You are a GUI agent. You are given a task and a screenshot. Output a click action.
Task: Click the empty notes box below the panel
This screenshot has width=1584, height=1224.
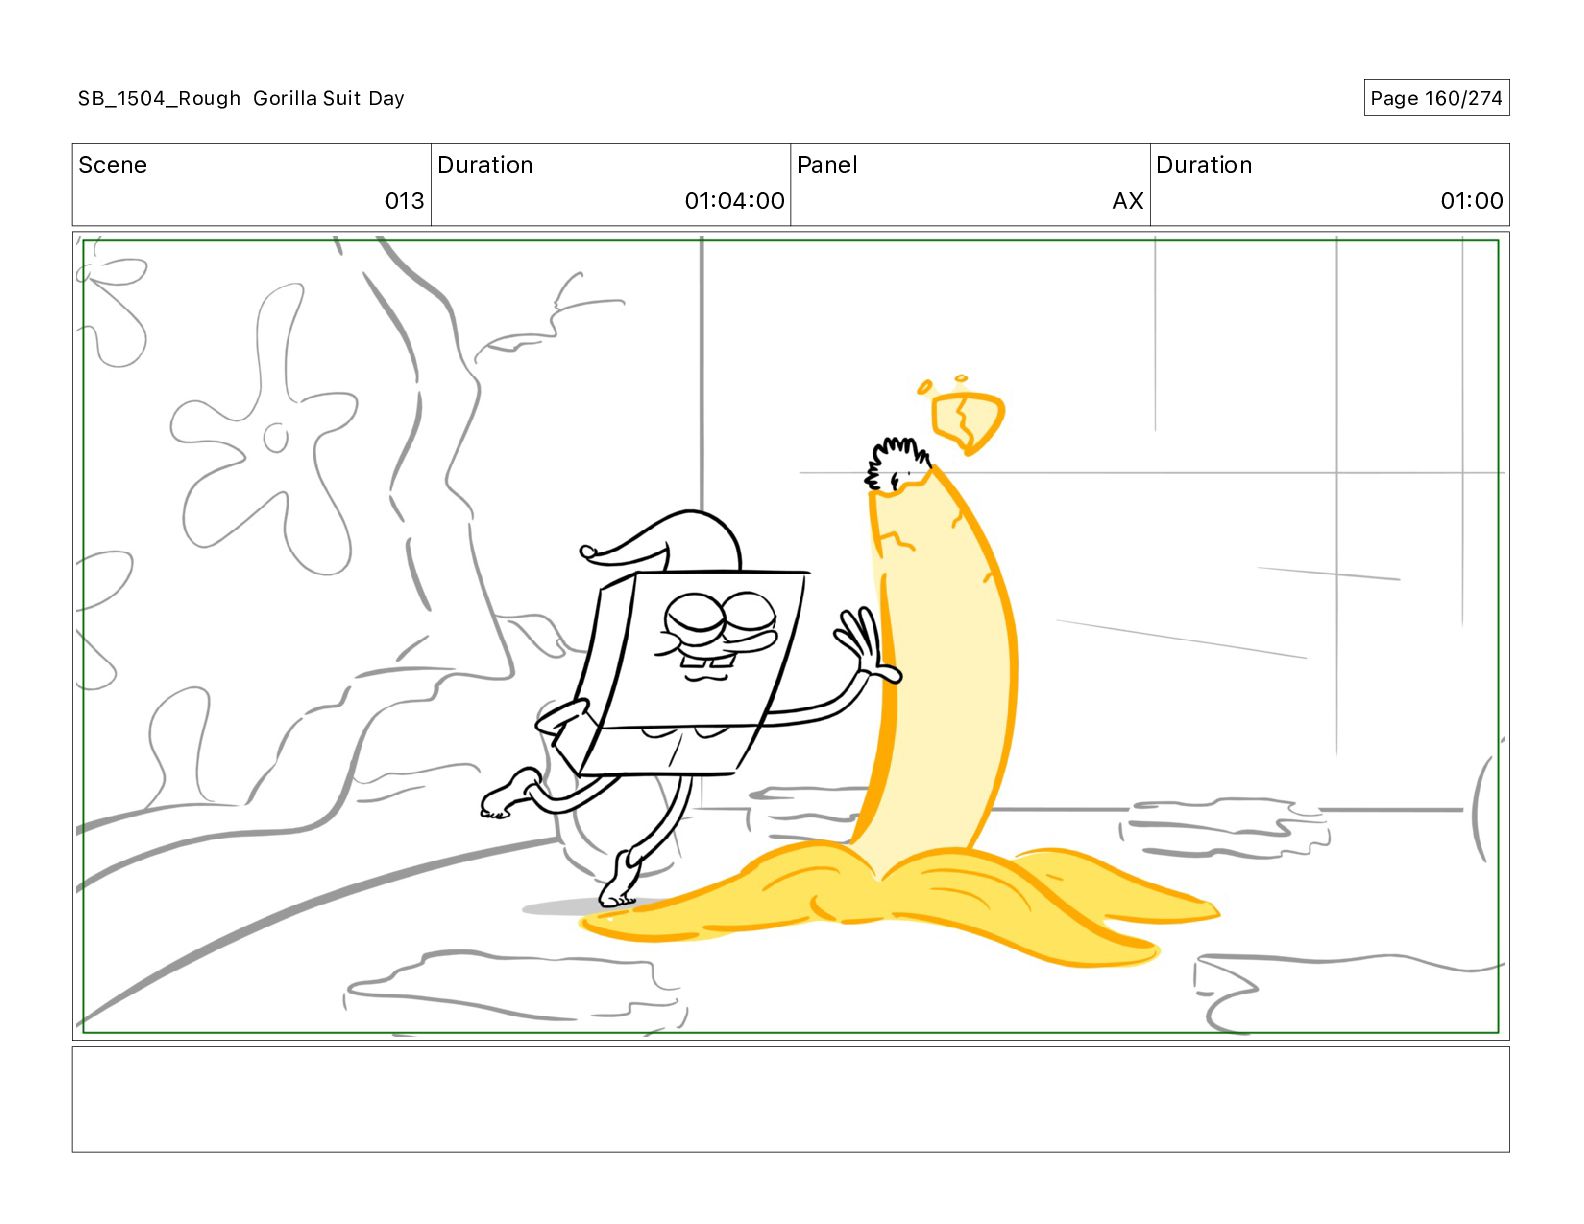coord(790,1099)
